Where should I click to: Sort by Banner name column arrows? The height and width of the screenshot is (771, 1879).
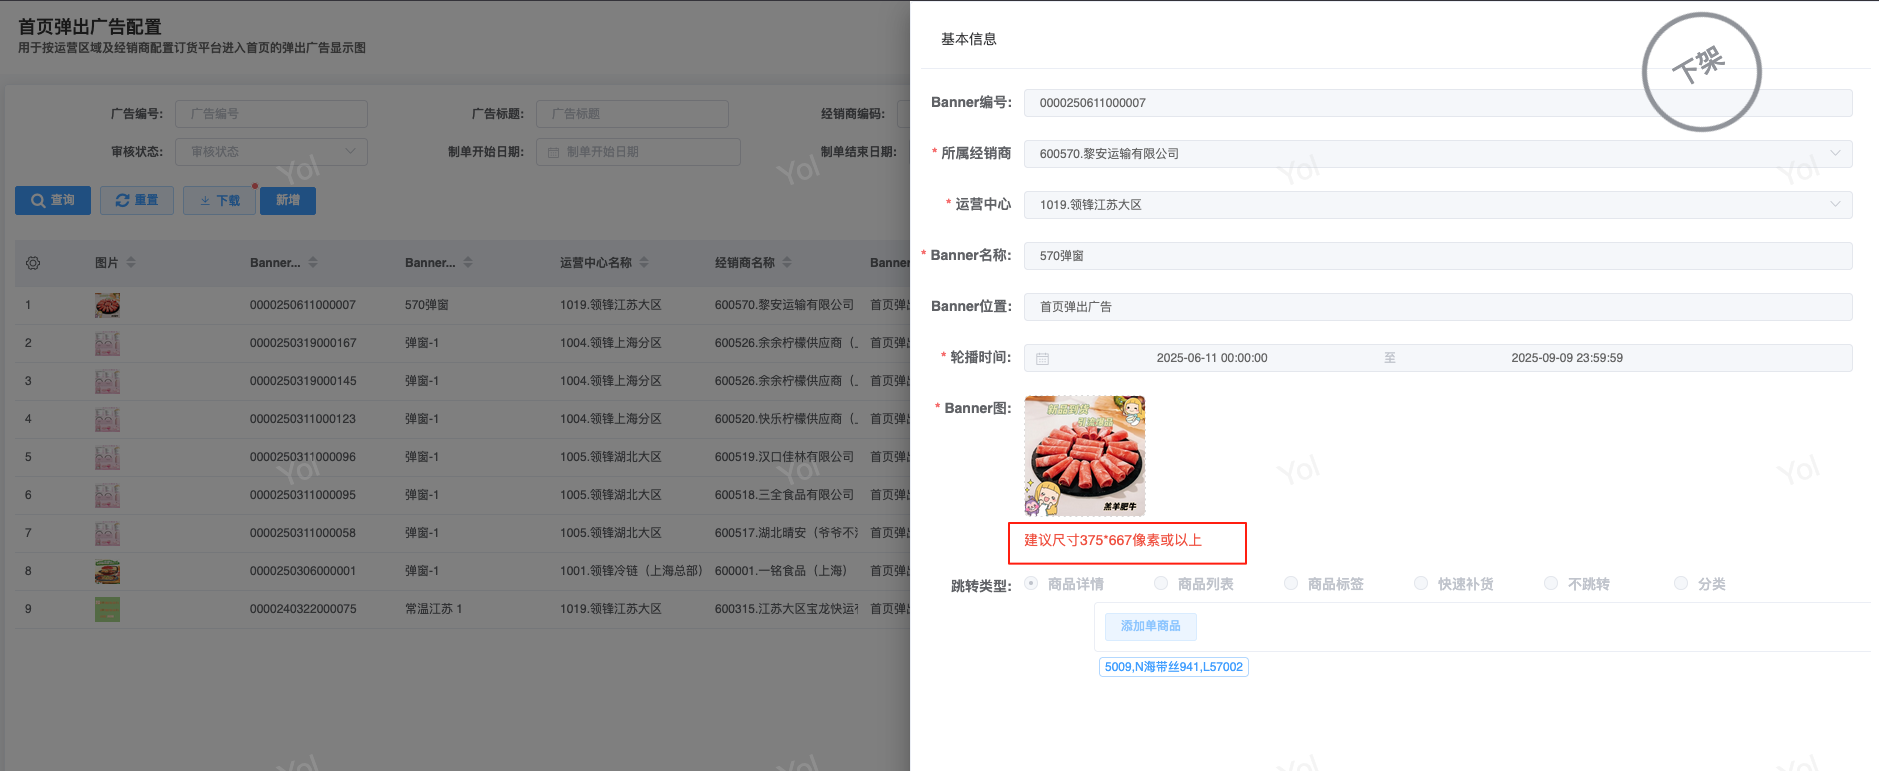point(468,263)
